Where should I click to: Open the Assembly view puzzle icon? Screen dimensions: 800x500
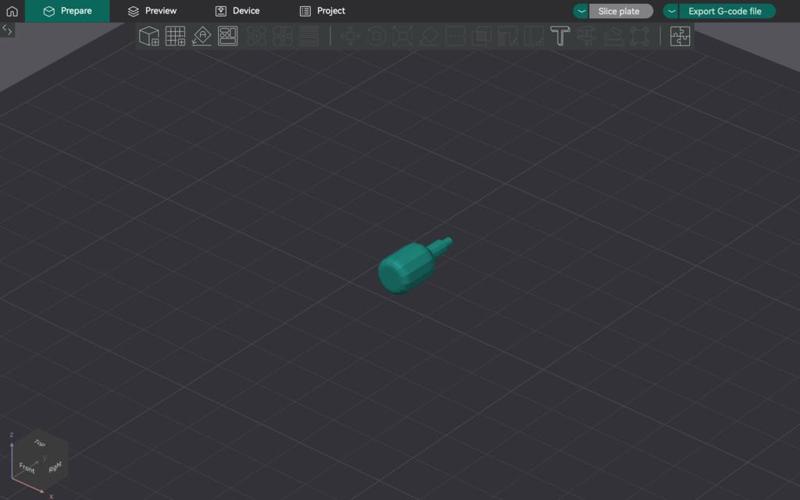(x=680, y=36)
